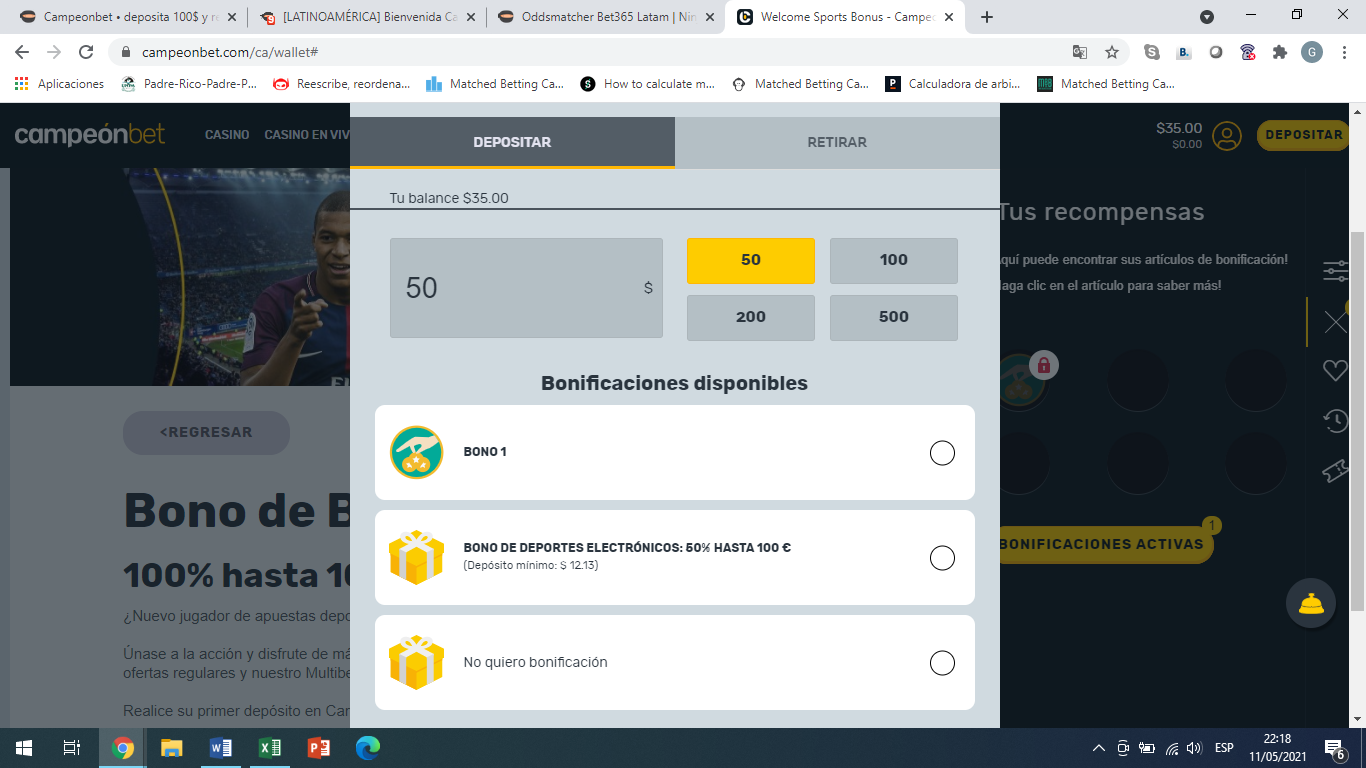Pick the 500 deposit amount button
This screenshot has width=1366, height=768.
coord(893,317)
